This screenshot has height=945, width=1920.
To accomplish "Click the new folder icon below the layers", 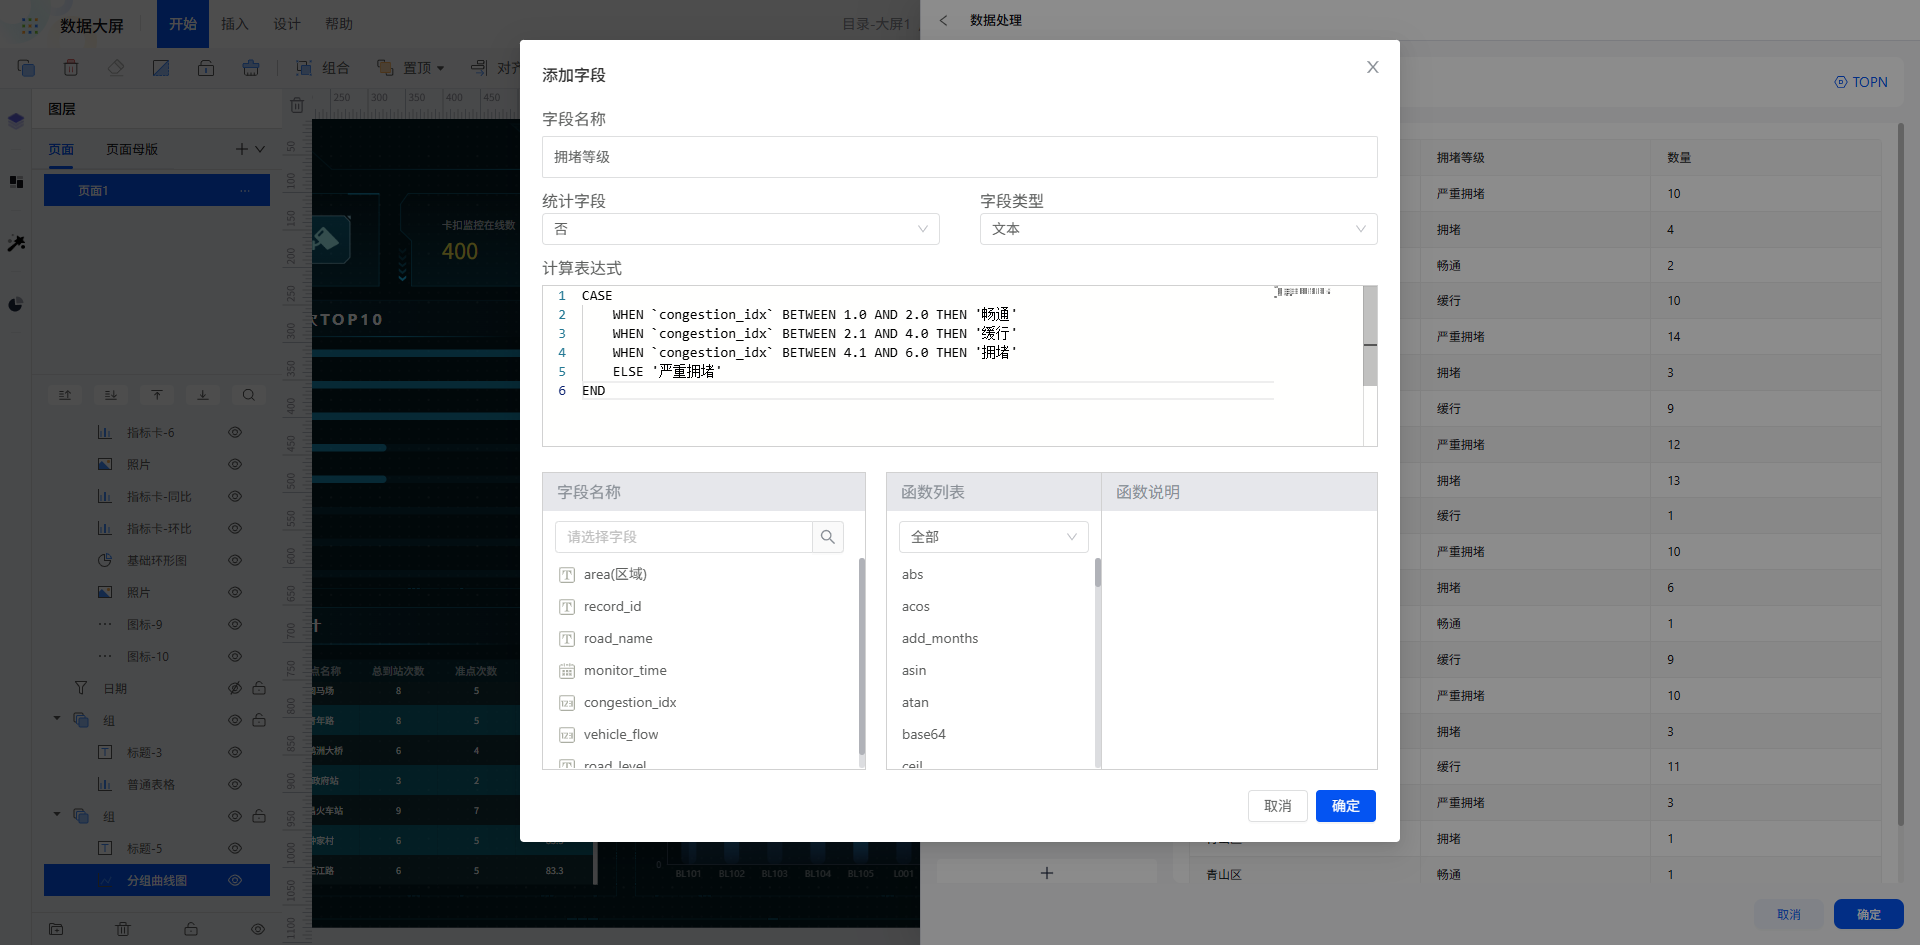I will pyautogui.click(x=56, y=929).
